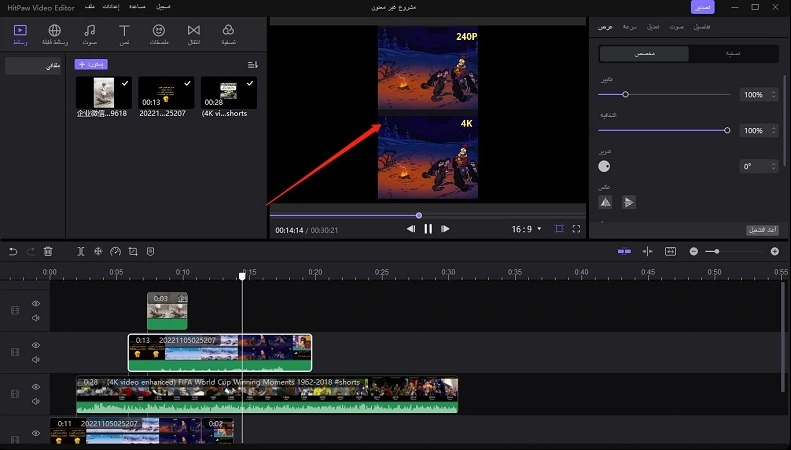Add a marker with the marker icon
Screen dimensions: 791x450
[x=150, y=251]
